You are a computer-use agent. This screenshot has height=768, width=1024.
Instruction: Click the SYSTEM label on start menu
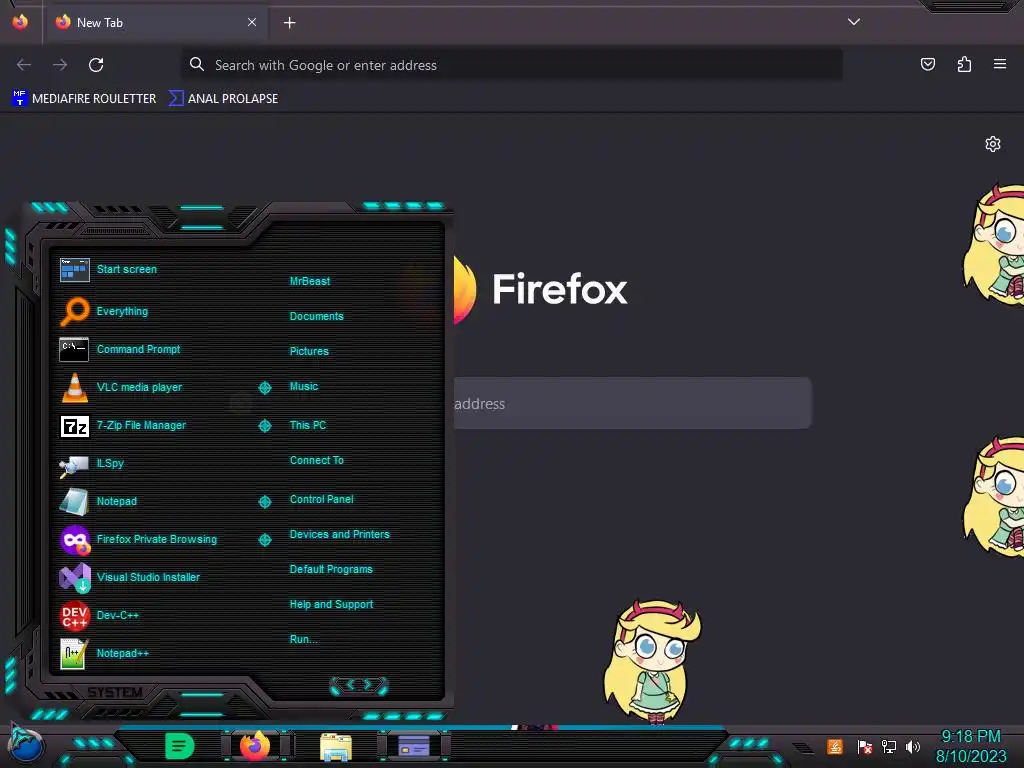pos(115,692)
